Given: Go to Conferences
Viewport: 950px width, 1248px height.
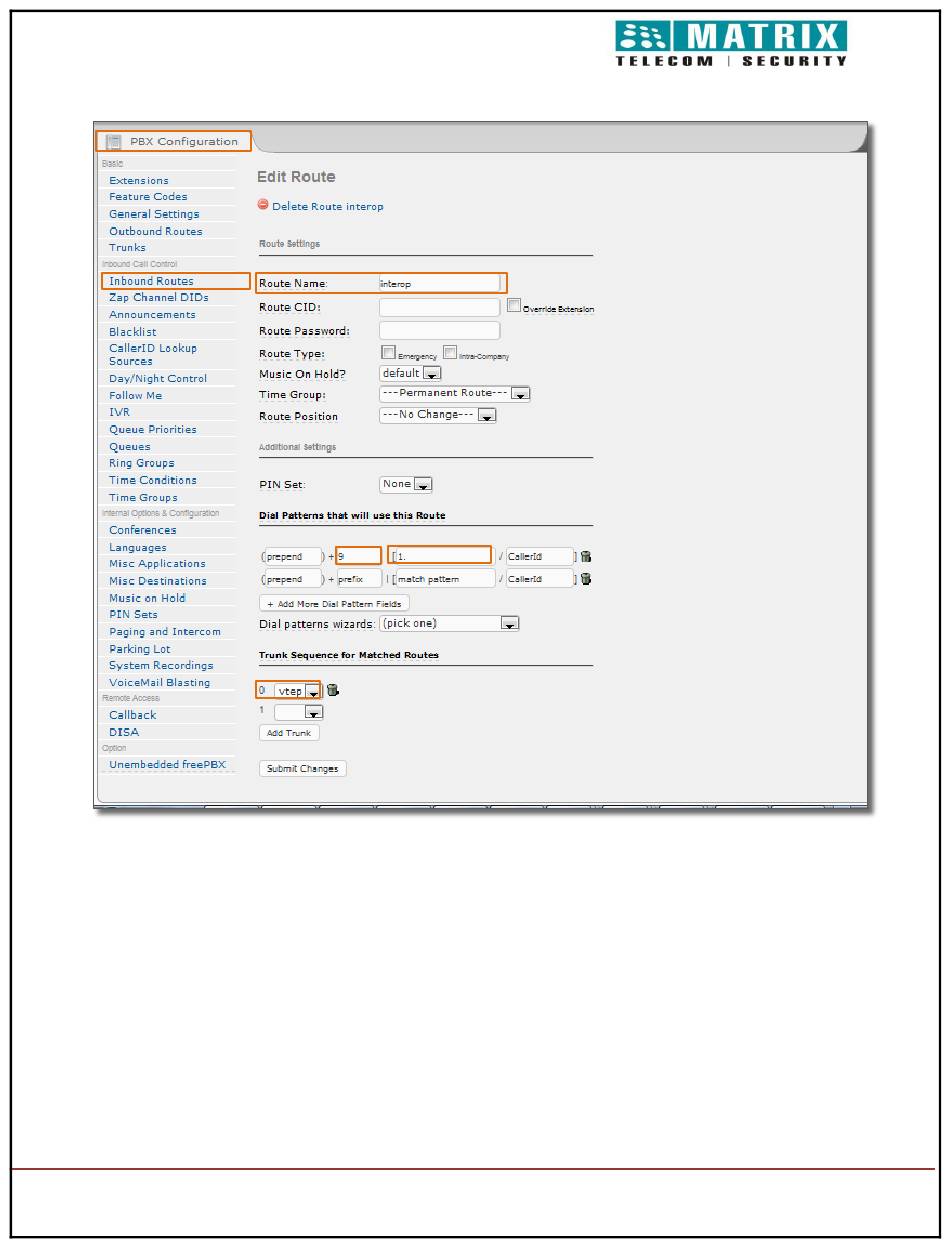Looking at the screenshot, I should (x=142, y=531).
